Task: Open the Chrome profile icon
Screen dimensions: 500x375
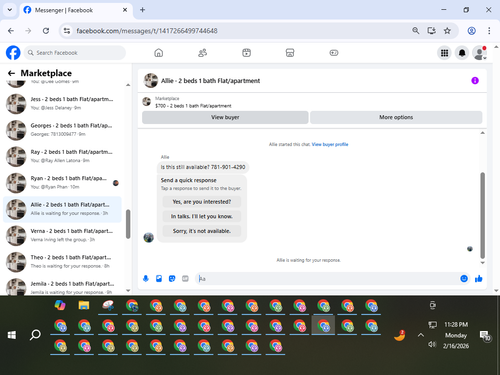Action: [471, 31]
